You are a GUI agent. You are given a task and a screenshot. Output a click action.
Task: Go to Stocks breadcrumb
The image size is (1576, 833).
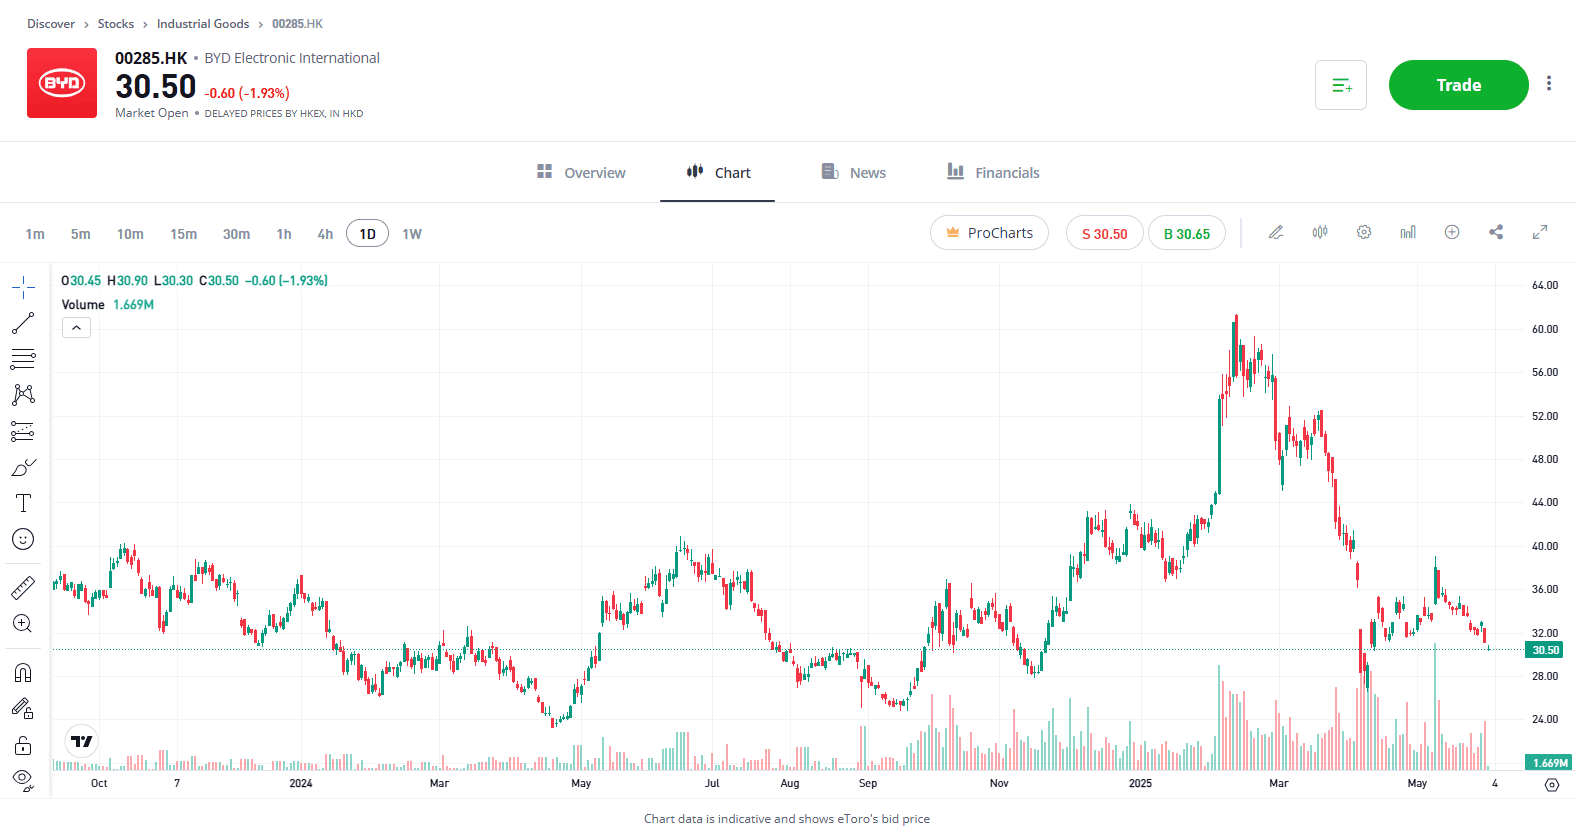[116, 24]
